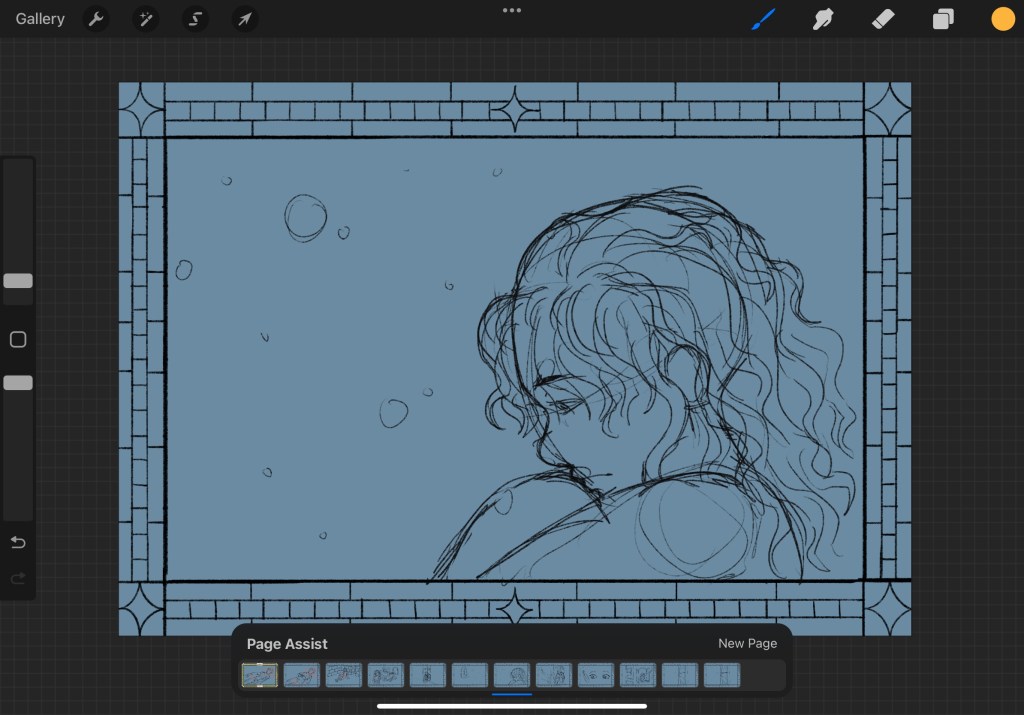The width and height of the screenshot is (1024, 715).
Task: Activate the Transform arrow tool
Action: 244,19
